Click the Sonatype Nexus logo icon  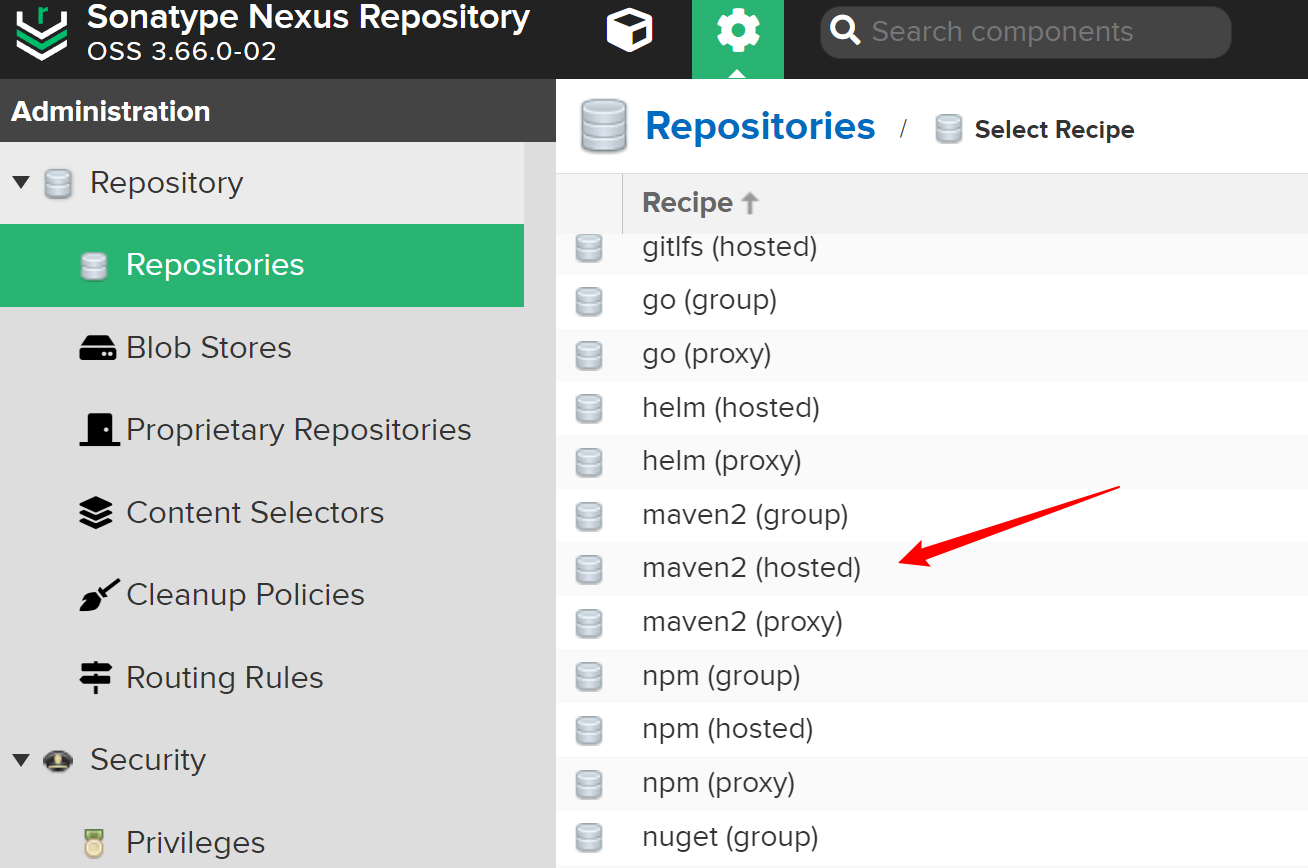(x=42, y=31)
